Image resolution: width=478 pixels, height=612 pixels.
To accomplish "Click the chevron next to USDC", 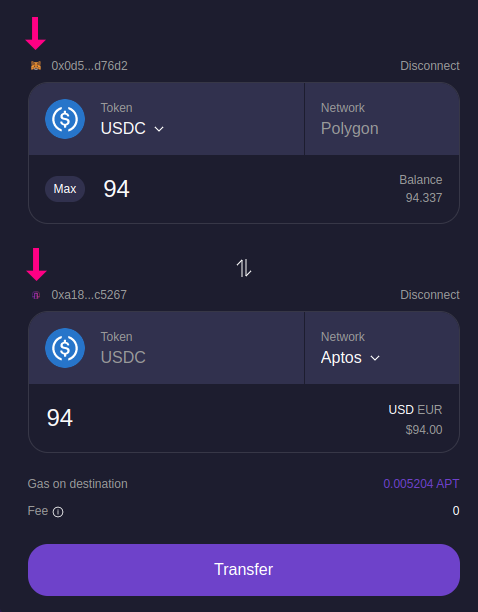I will point(159,129).
